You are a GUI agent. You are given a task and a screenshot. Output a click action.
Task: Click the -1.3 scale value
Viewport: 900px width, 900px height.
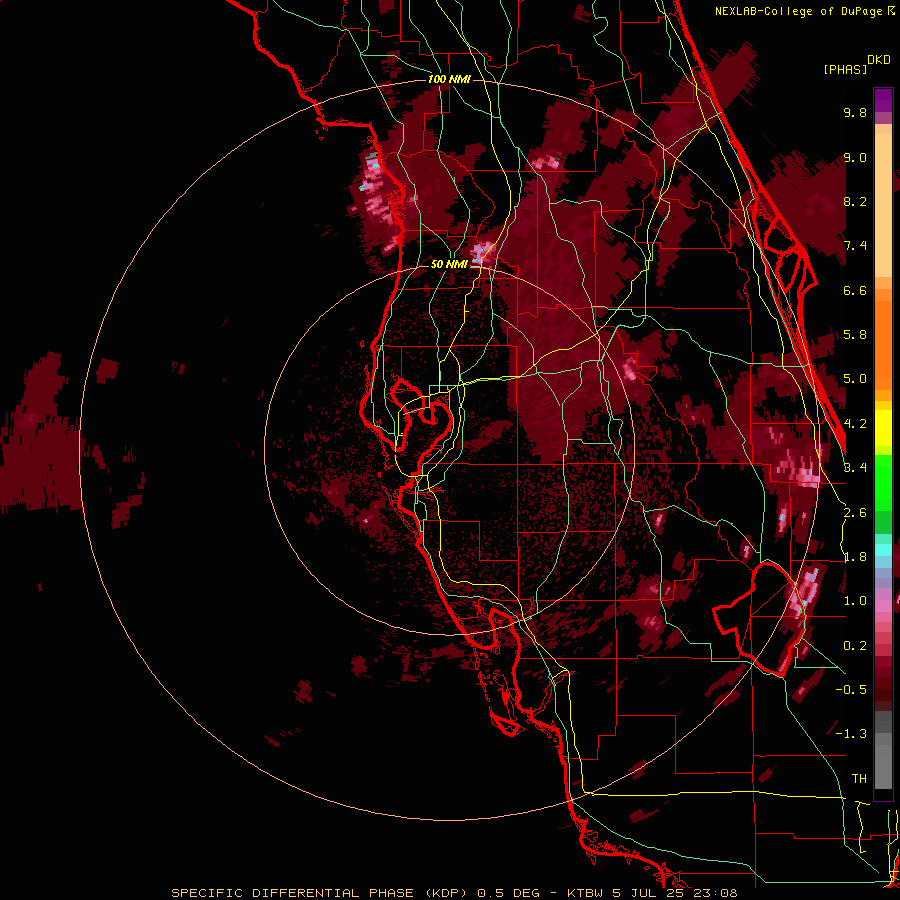click(x=851, y=734)
